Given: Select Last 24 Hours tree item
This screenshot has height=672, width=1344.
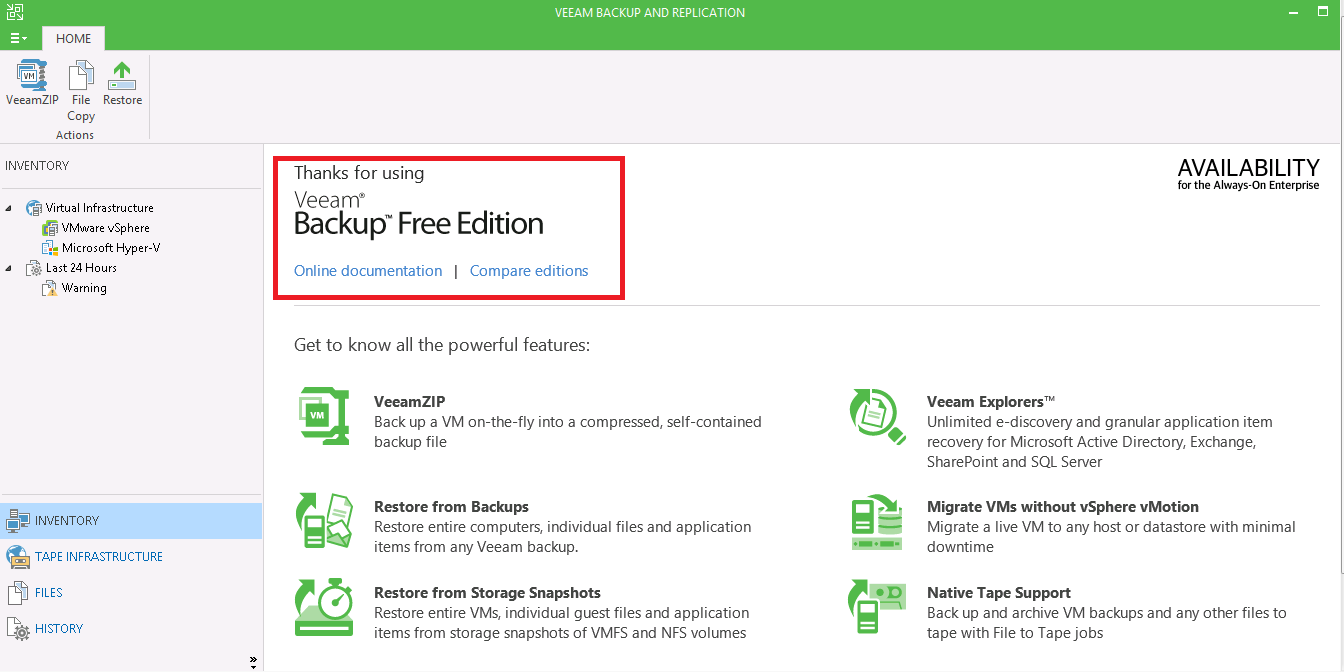Looking at the screenshot, I should click(x=81, y=268).
